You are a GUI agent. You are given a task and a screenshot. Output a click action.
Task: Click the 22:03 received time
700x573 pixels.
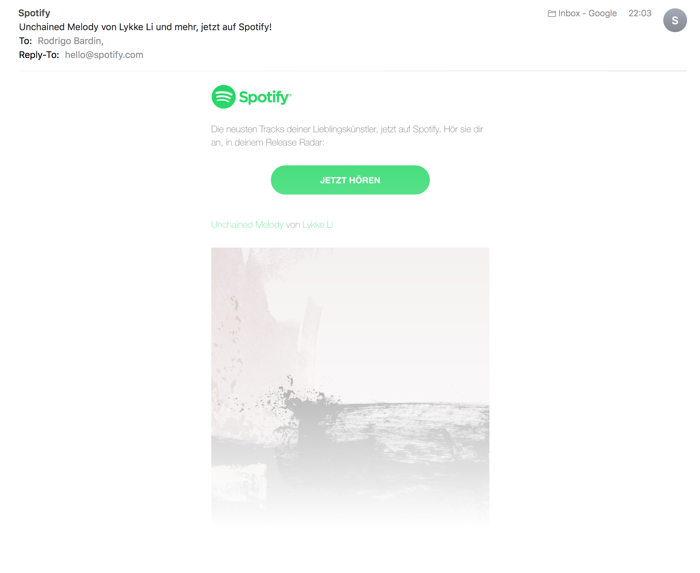tap(640, 13)
